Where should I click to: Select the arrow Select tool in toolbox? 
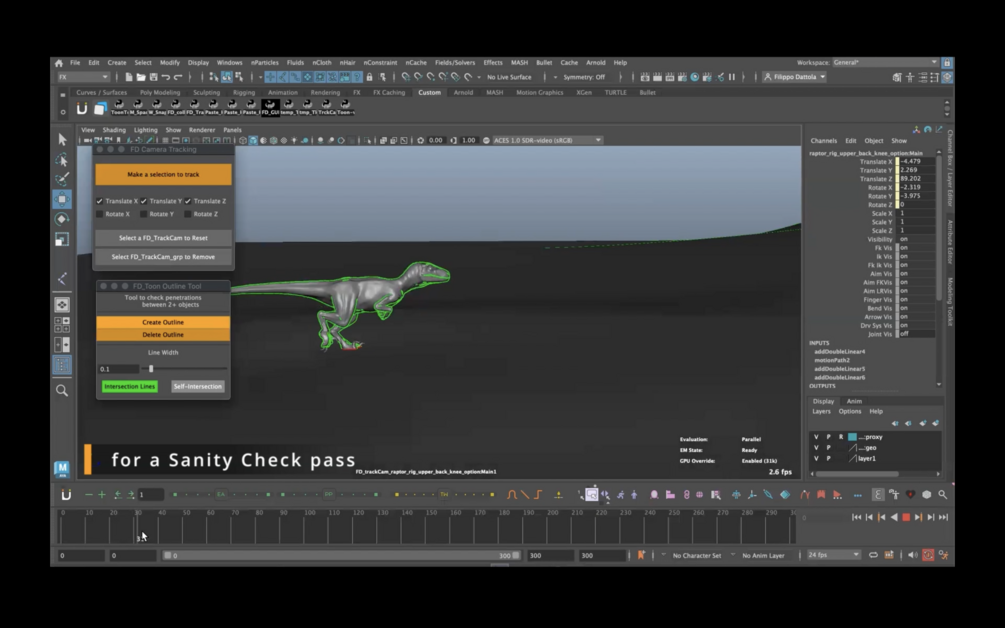62,139
